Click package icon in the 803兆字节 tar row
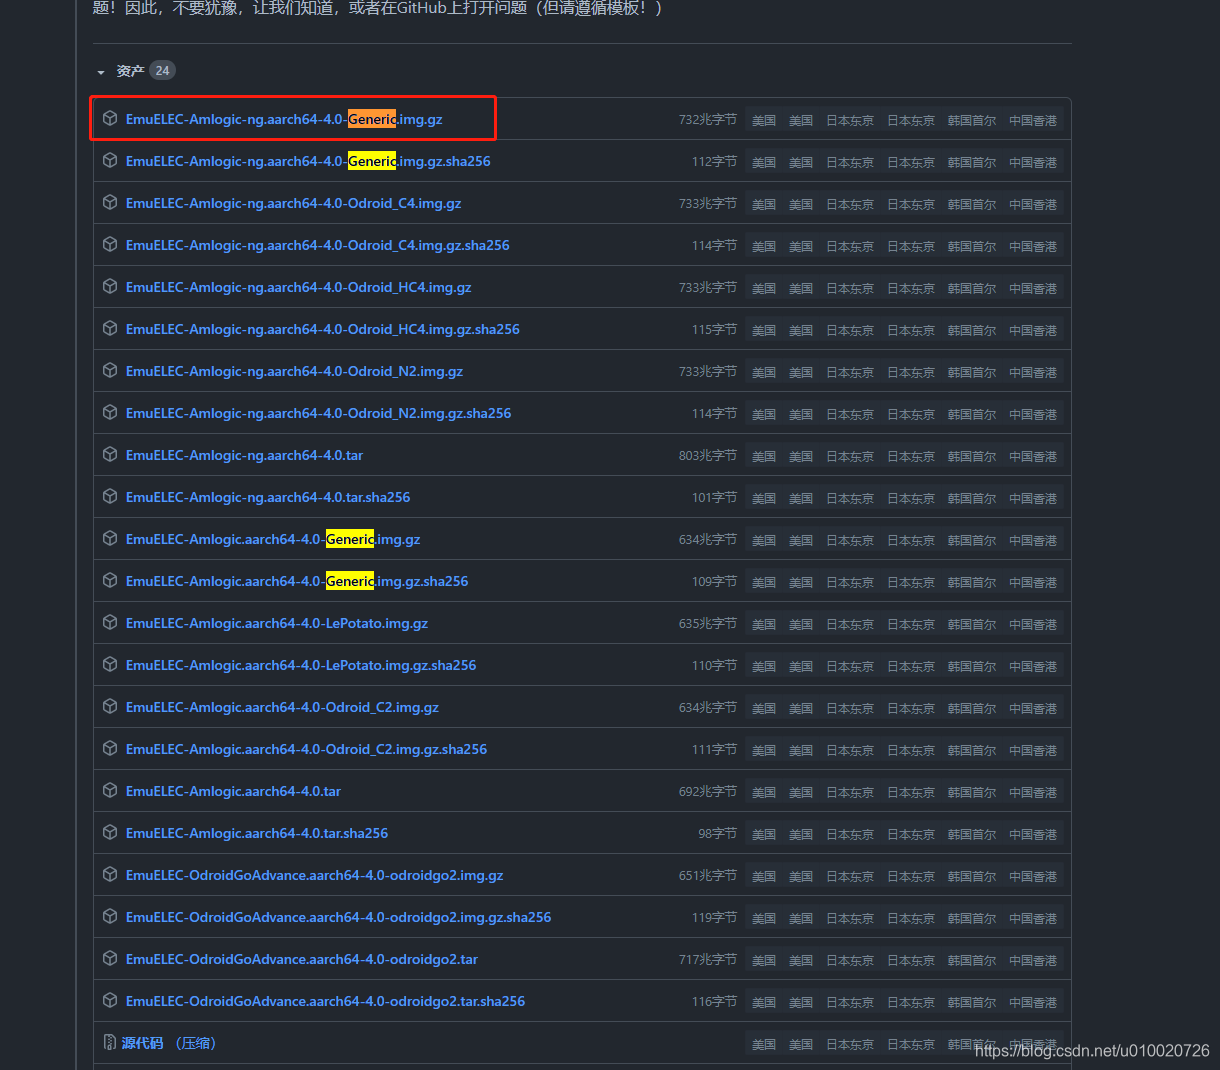 [x=110, y=454]
